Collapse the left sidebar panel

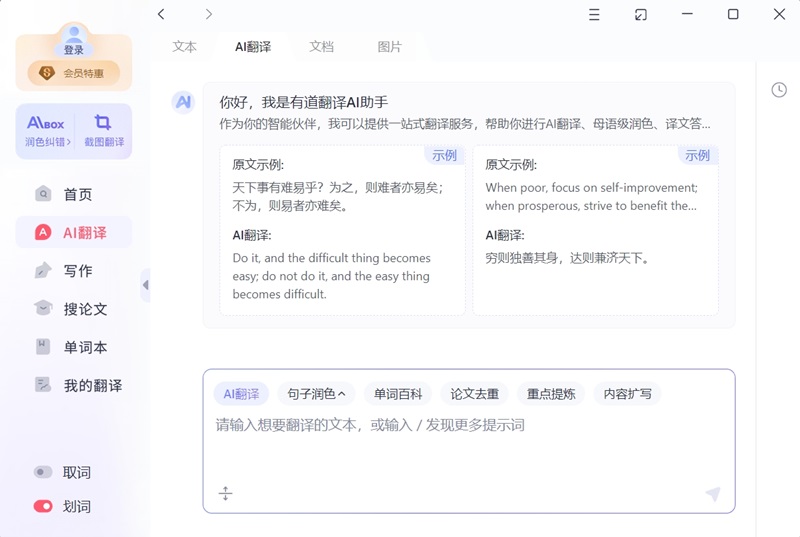click(146, 285)
